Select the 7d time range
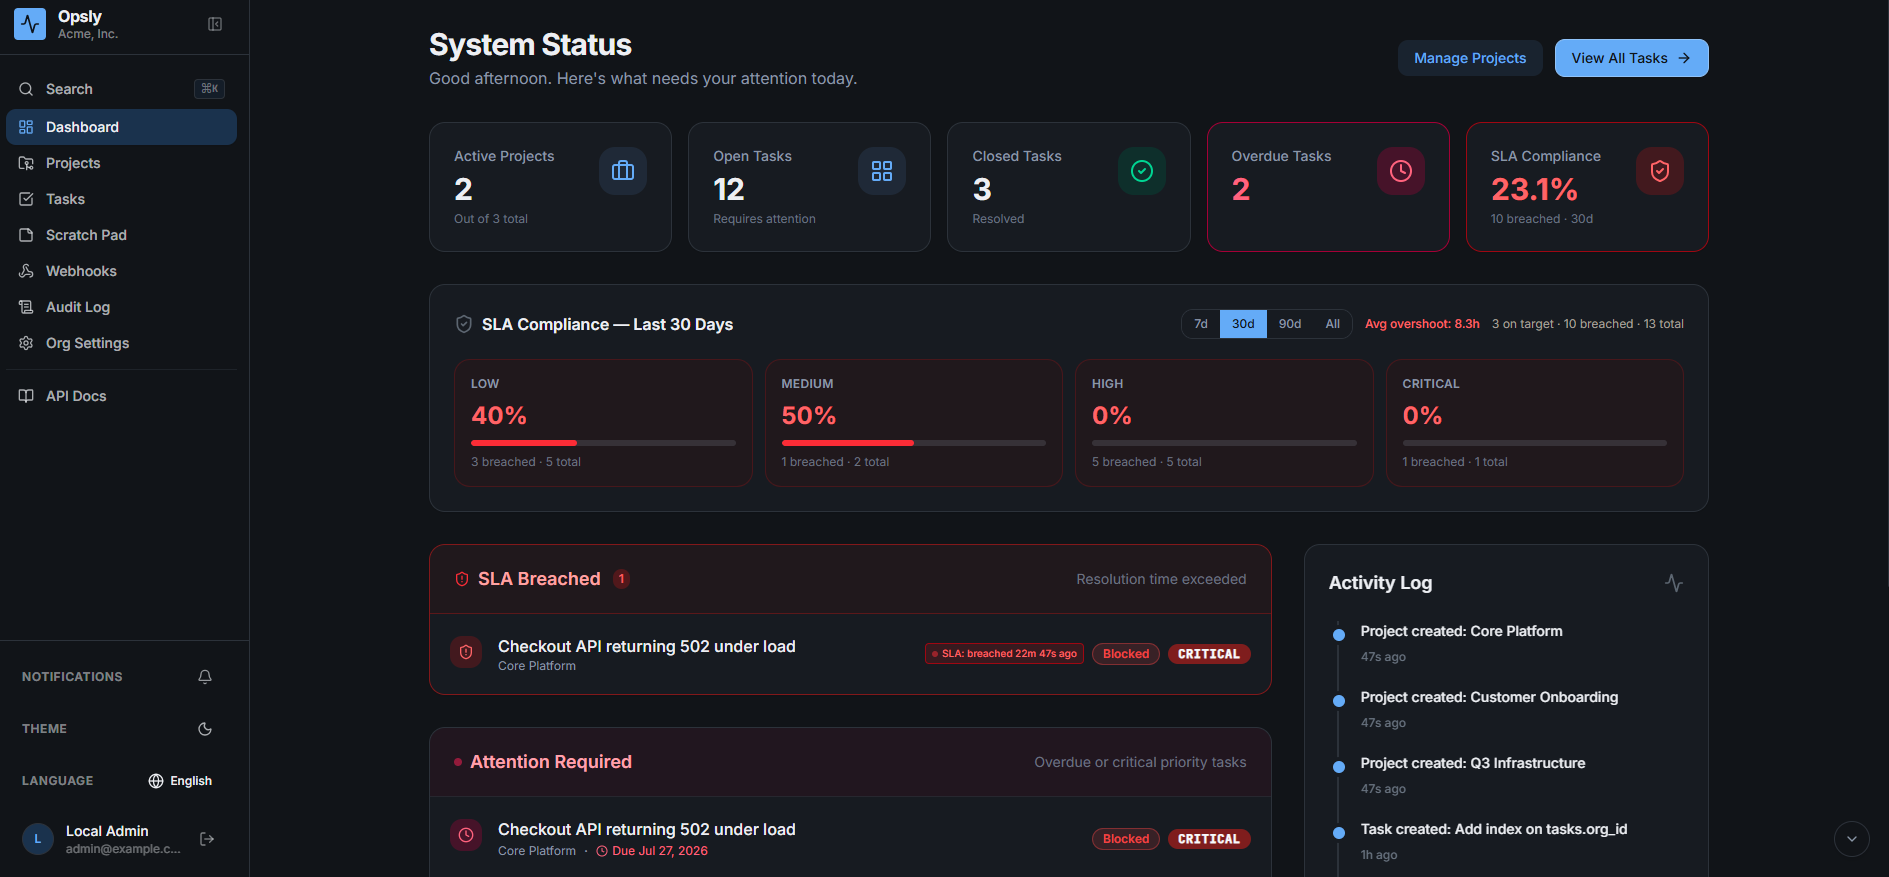 (x=1201, y=324)
